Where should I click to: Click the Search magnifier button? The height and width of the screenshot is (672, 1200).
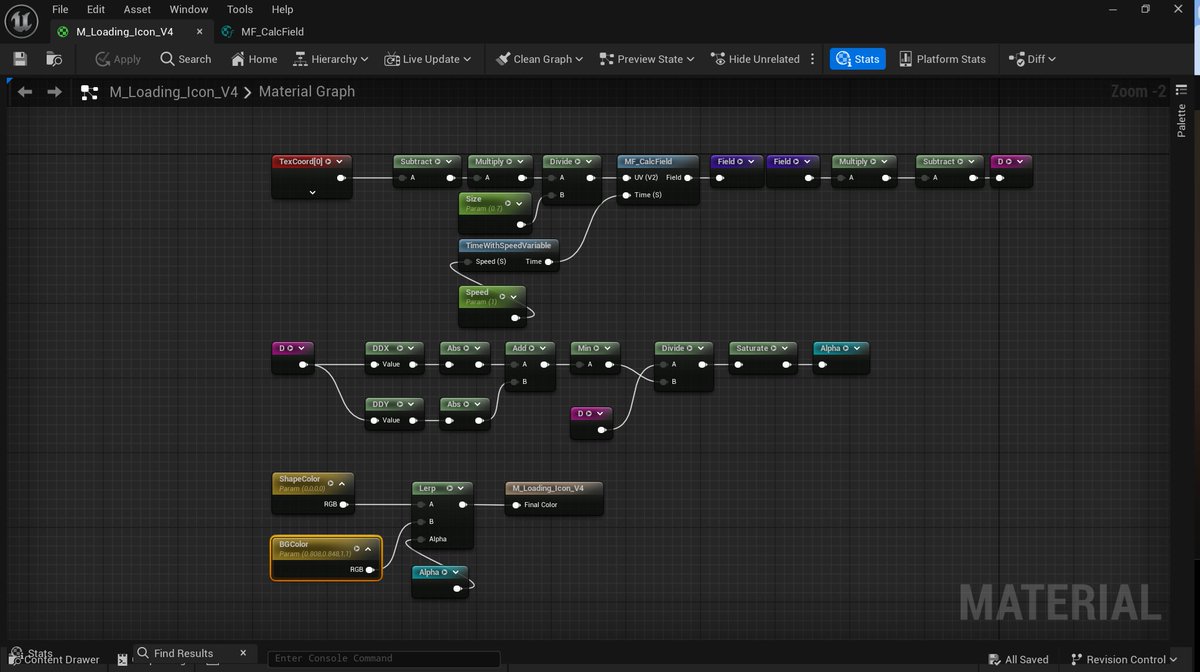point(186,59)
